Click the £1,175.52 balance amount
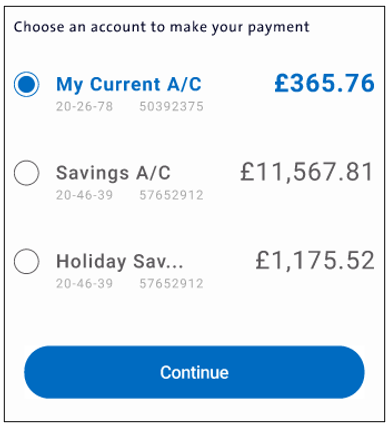The height and width of the screenshot is (427, 390). 315,260
